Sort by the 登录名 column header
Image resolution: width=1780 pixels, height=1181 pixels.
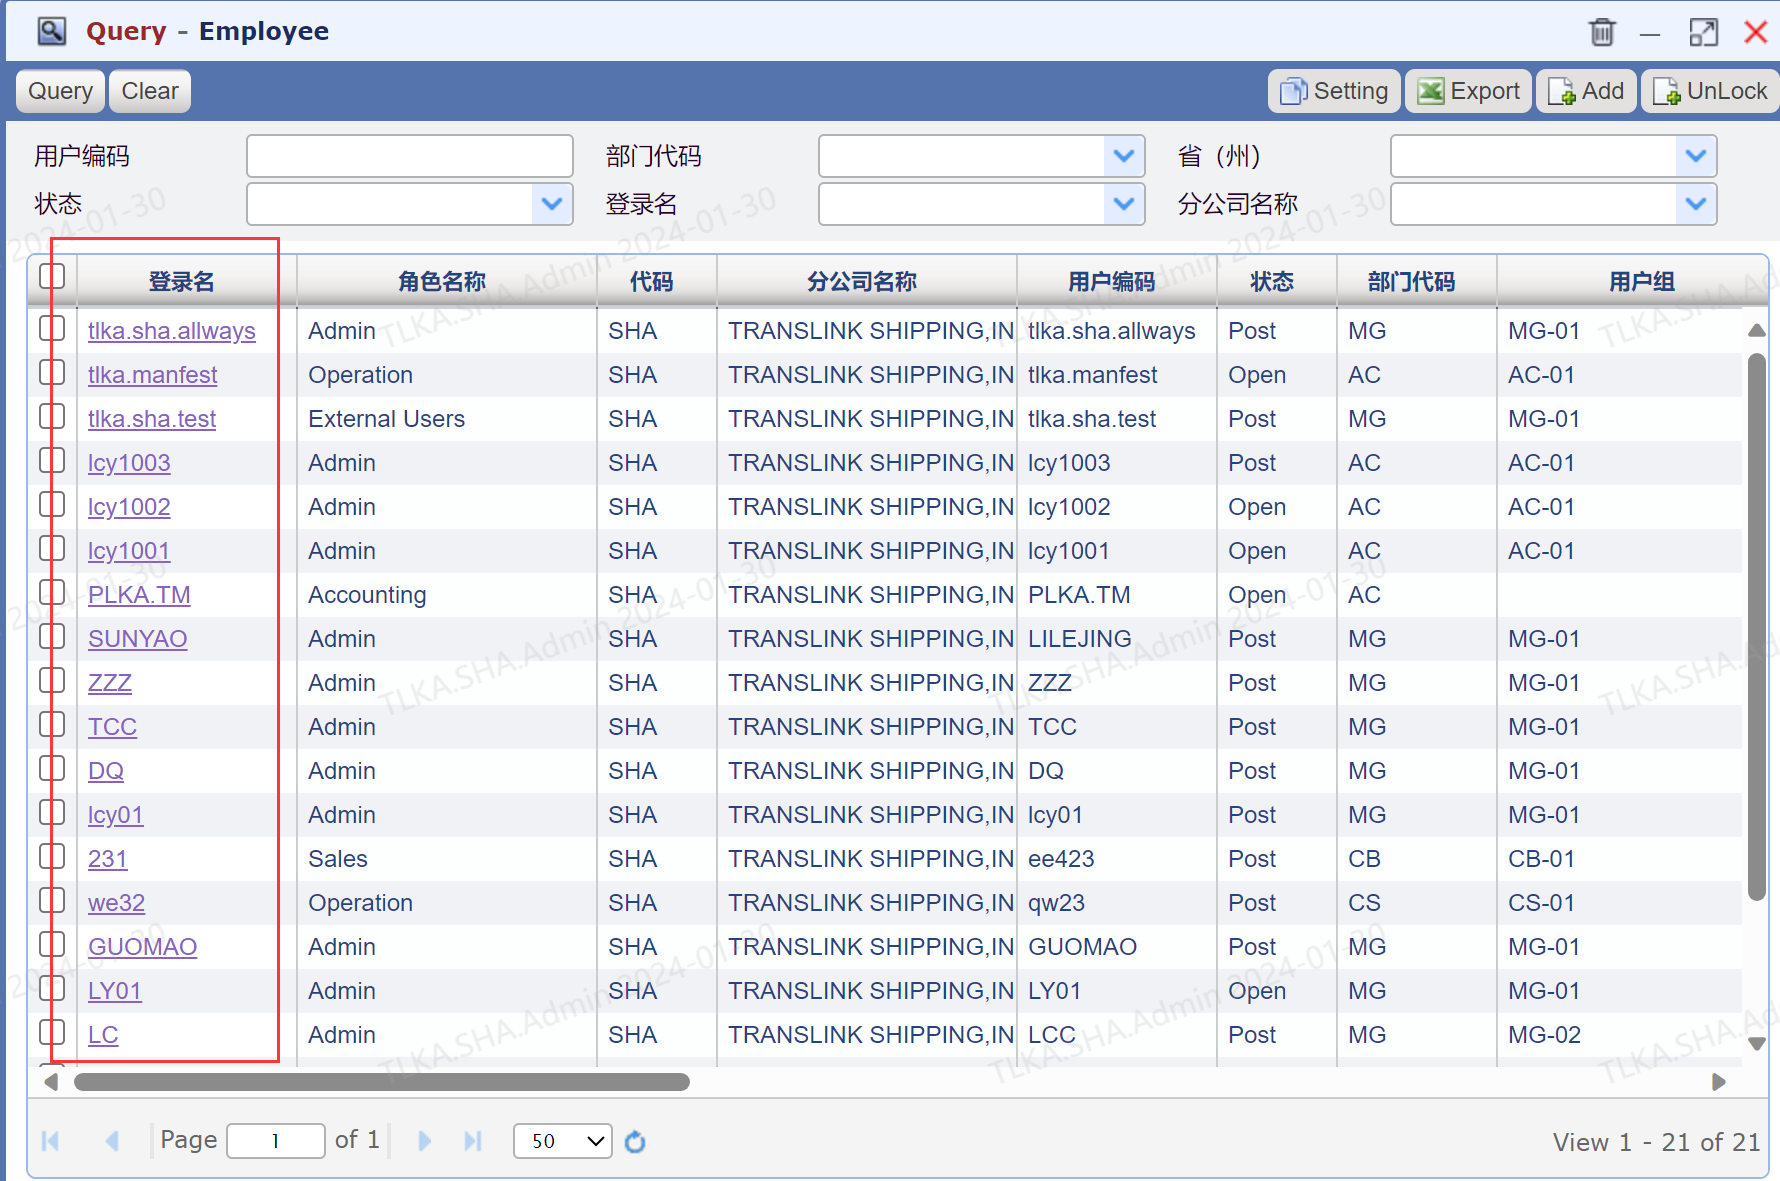coord(181,282)
